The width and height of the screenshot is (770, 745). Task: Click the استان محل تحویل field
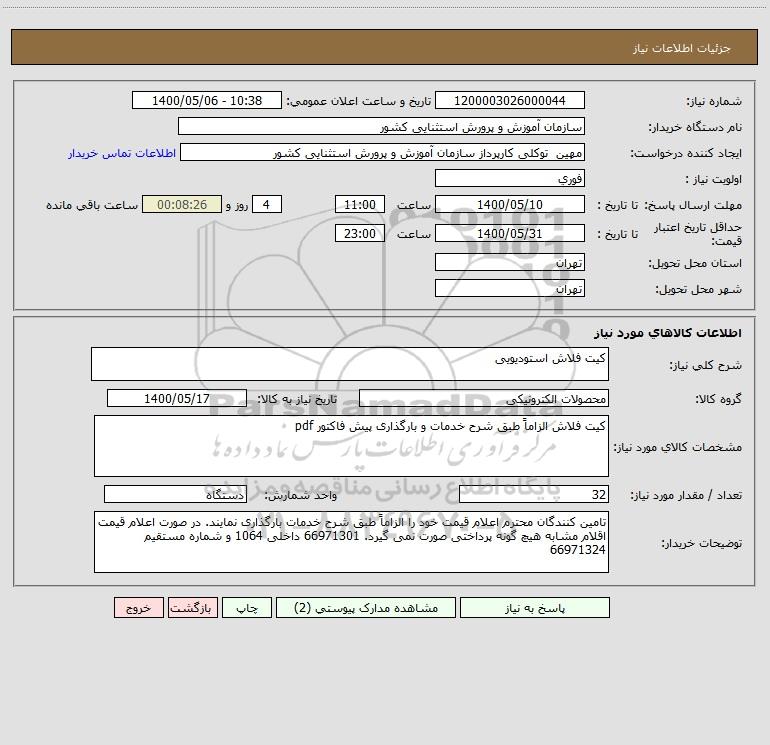[510, 262]
